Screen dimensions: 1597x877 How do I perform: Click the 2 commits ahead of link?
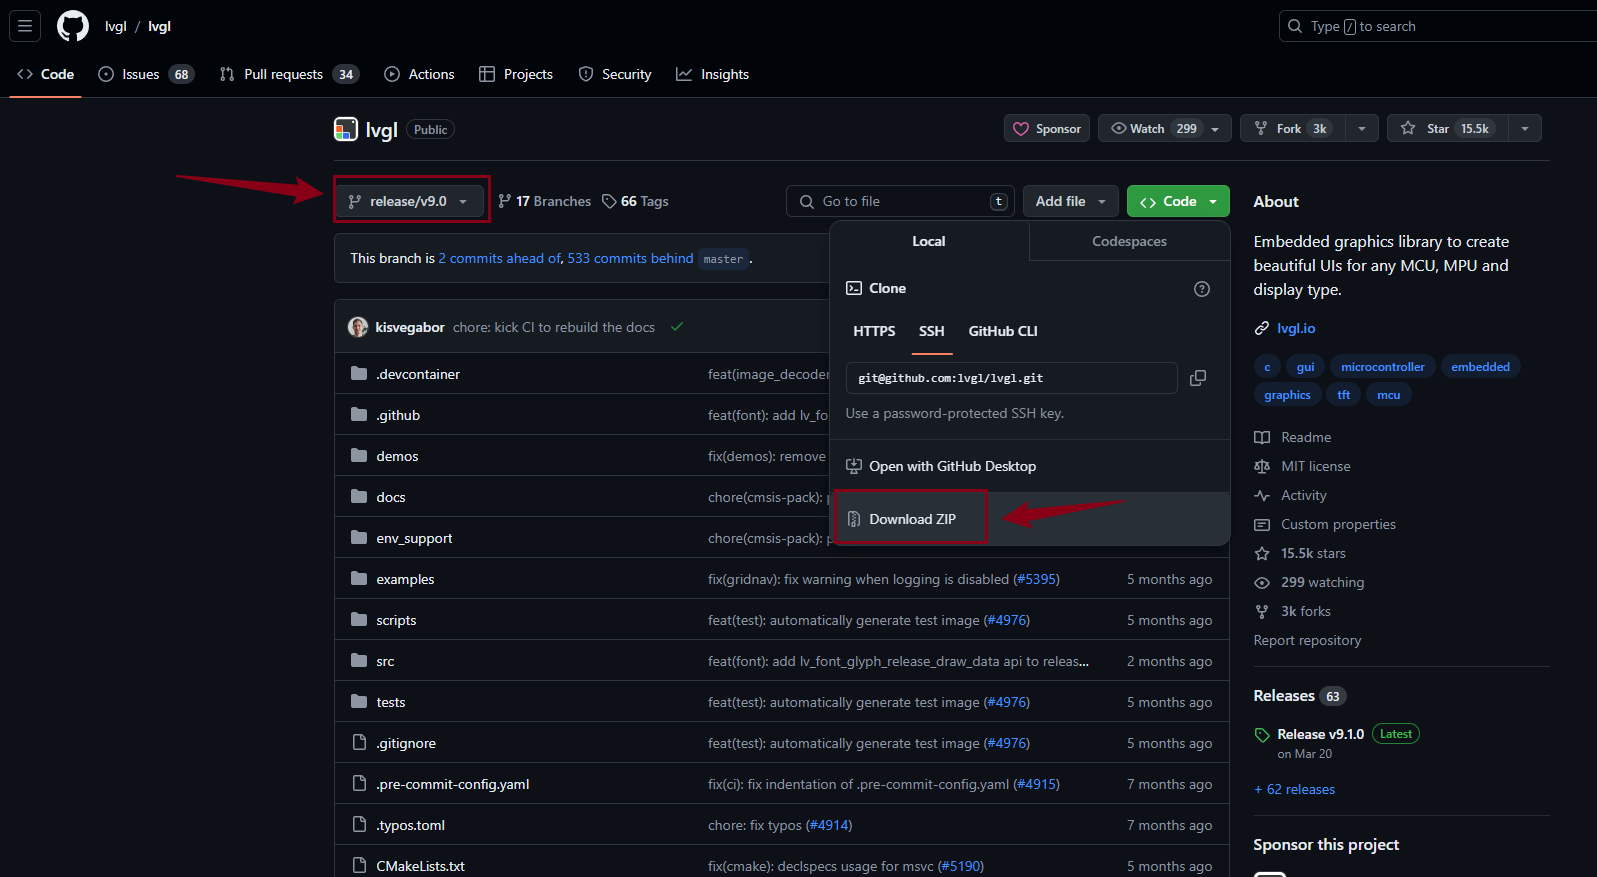500,258
